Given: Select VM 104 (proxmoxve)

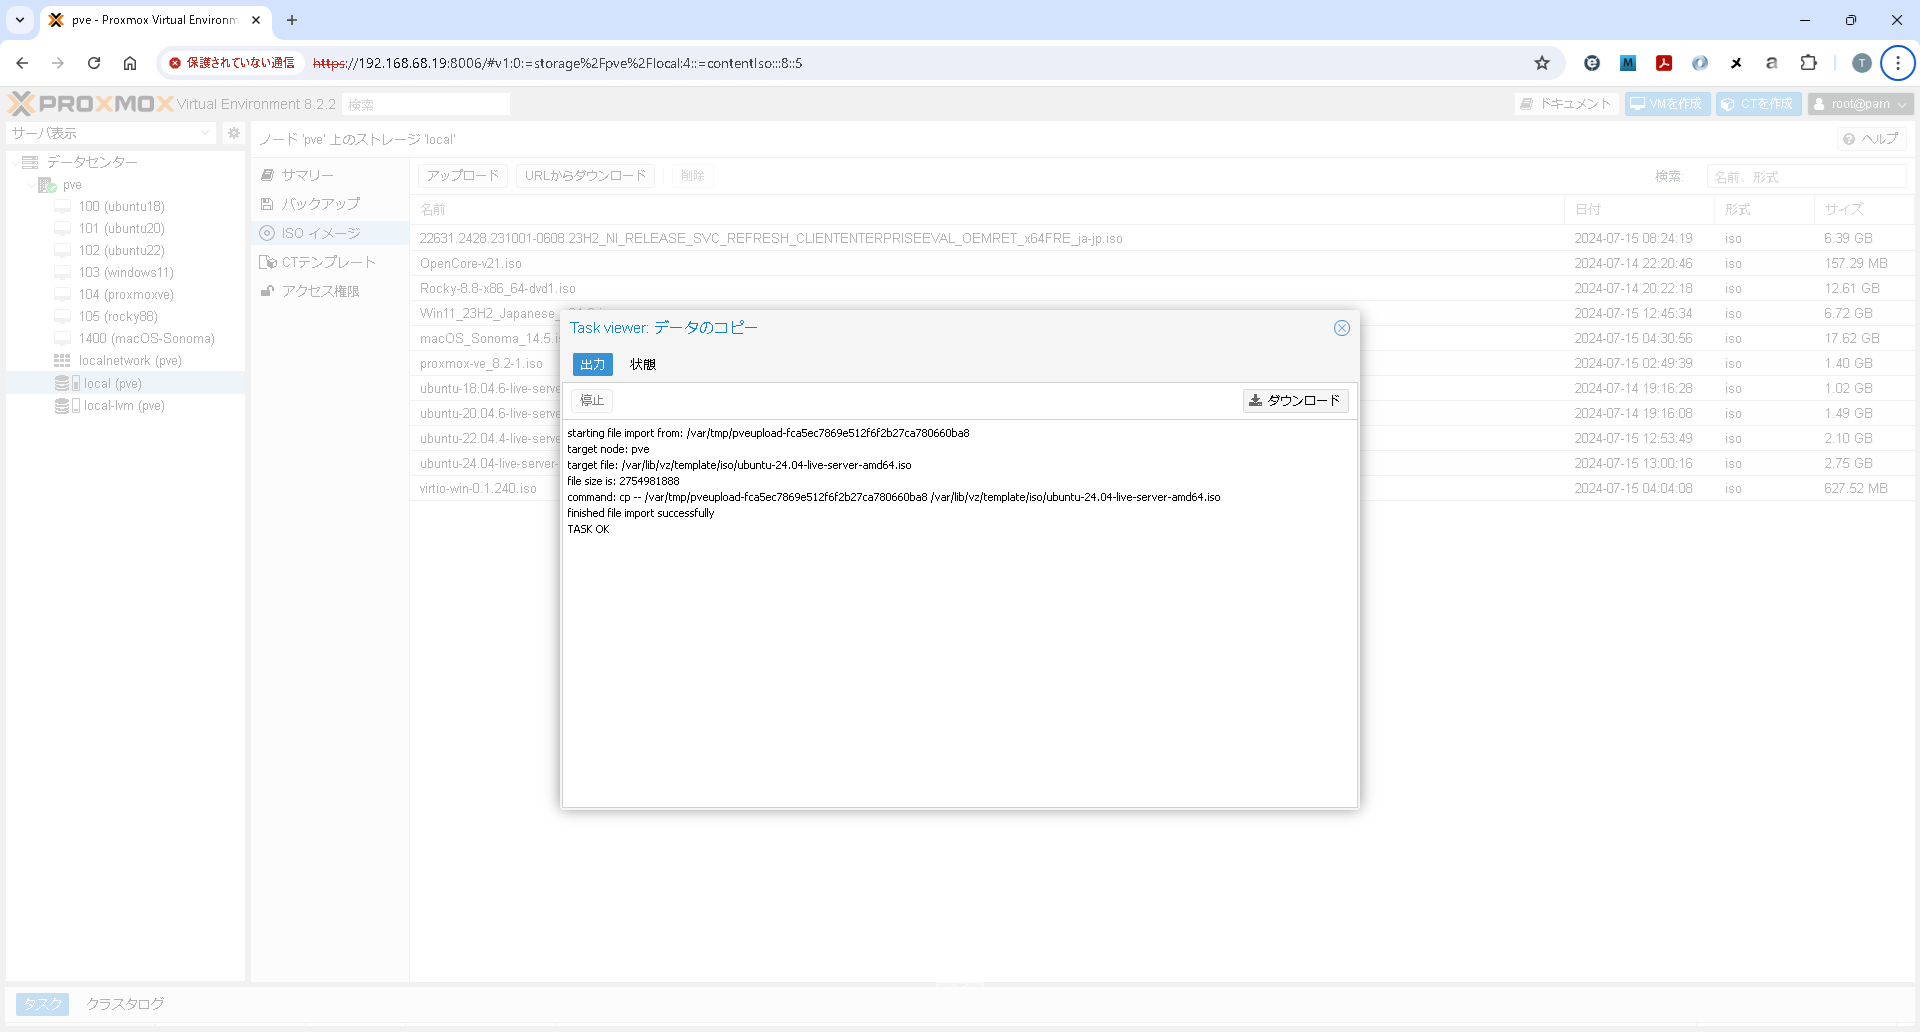Looking at the screenshot, I should pyautogui.click(x=126, y=295).
